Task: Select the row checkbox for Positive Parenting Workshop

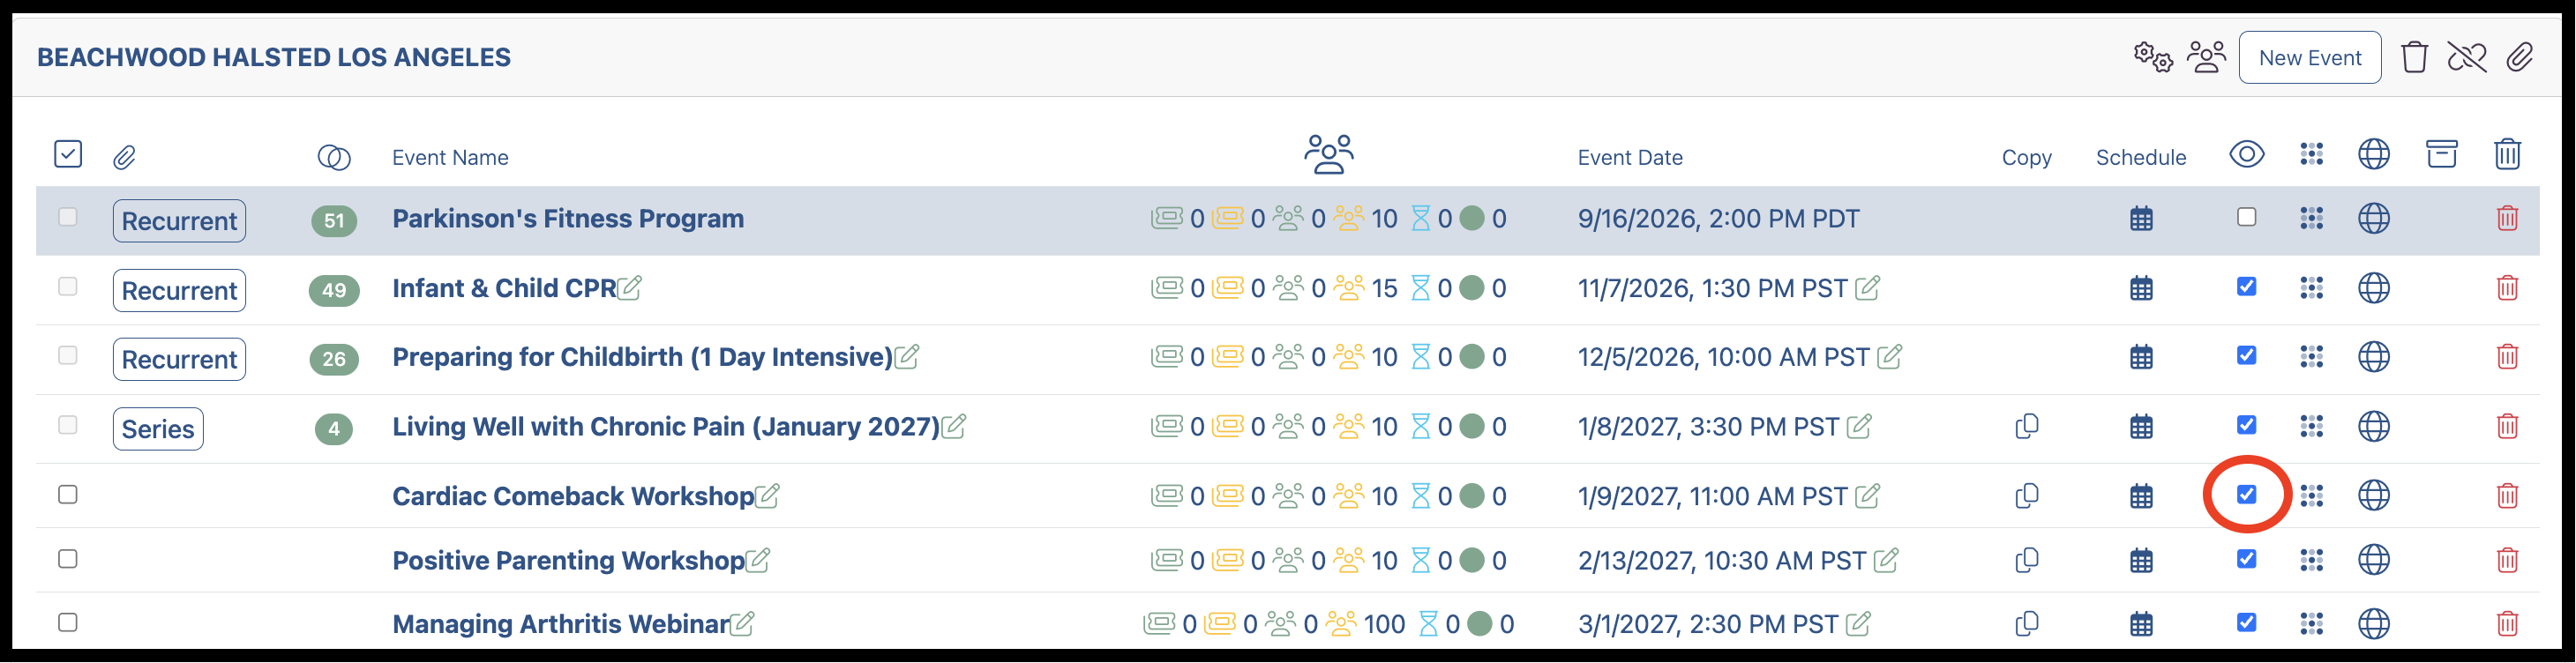Action: point(68,559)
